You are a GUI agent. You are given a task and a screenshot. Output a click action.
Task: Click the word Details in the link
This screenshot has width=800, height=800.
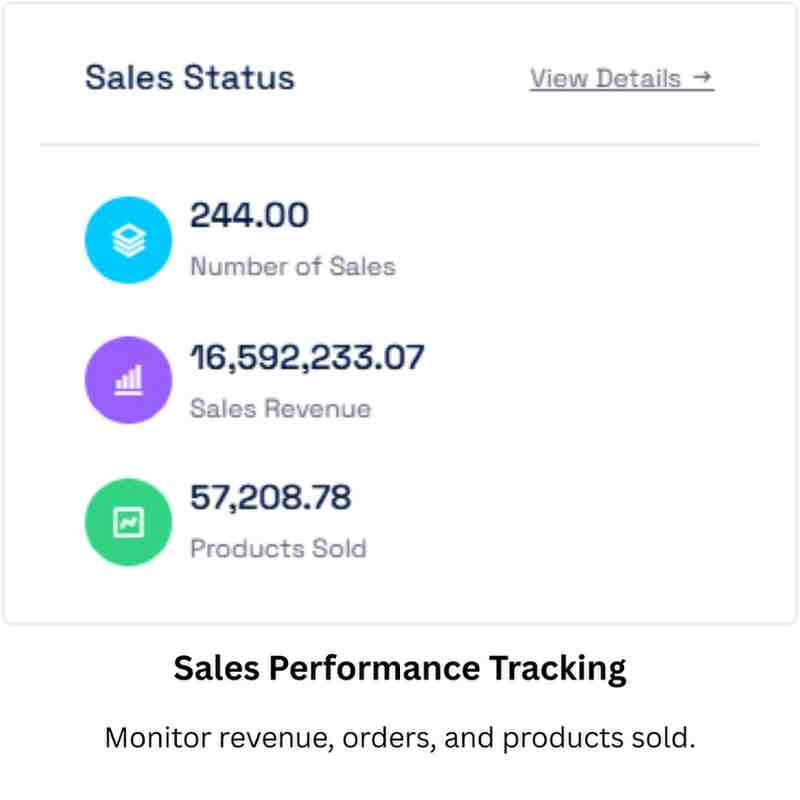pos(642,78)
